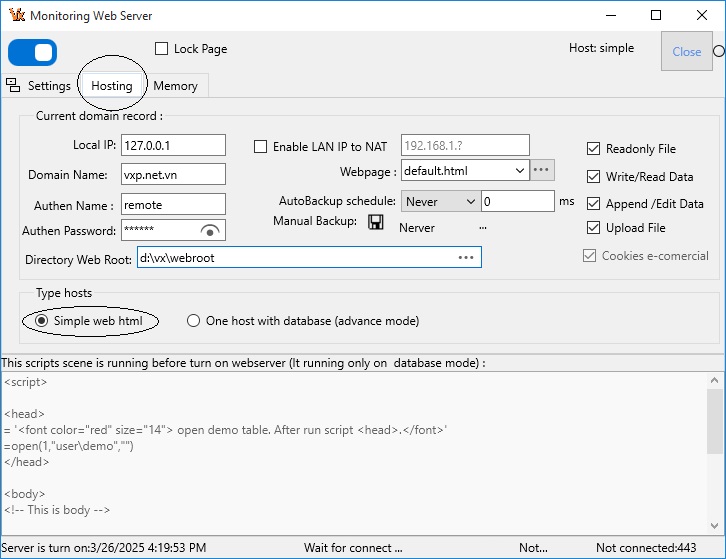
Task: Click scroll down arrow of script box
Action: tap(714, 526)
